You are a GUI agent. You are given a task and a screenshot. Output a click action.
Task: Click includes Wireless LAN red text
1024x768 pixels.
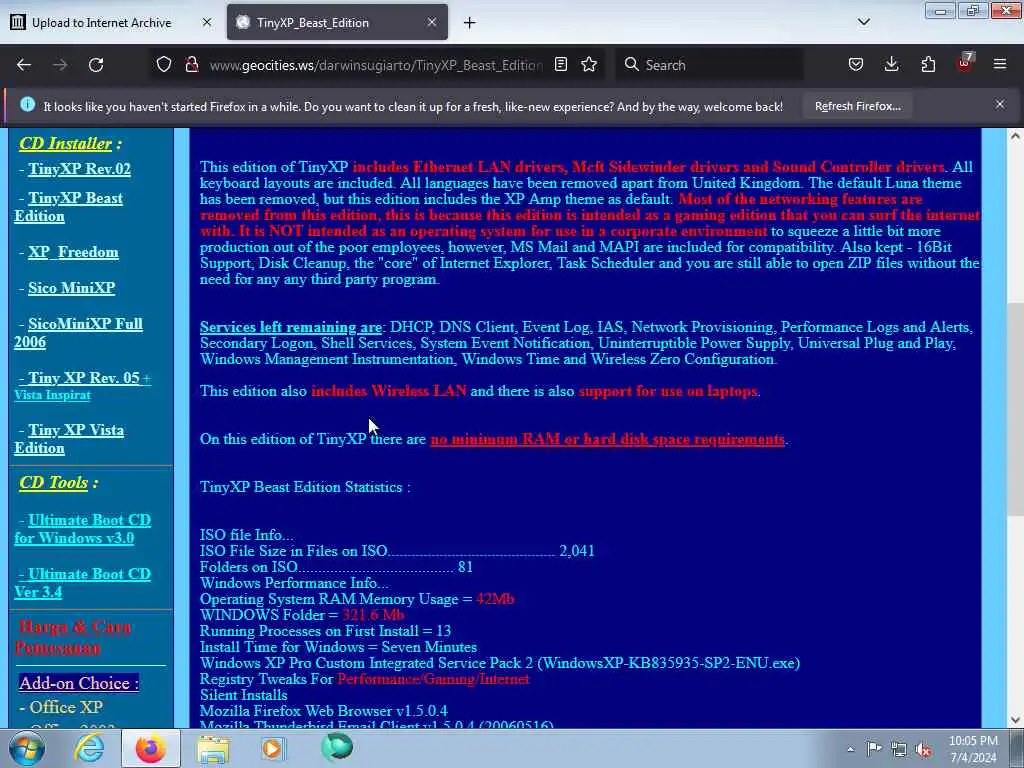point(389,391)
